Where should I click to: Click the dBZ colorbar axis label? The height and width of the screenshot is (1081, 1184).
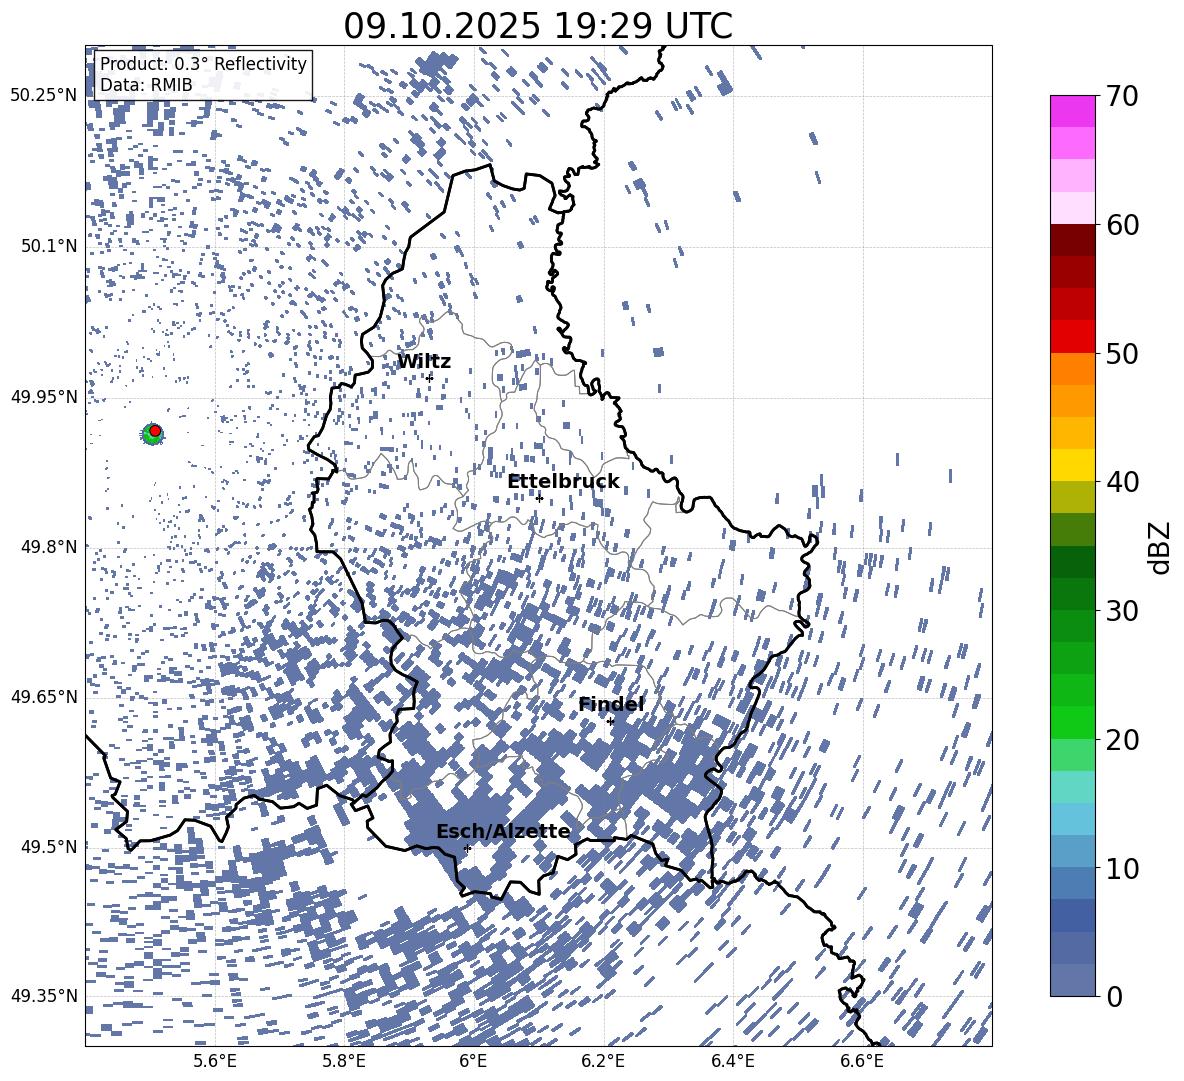tap(1159, 547)
